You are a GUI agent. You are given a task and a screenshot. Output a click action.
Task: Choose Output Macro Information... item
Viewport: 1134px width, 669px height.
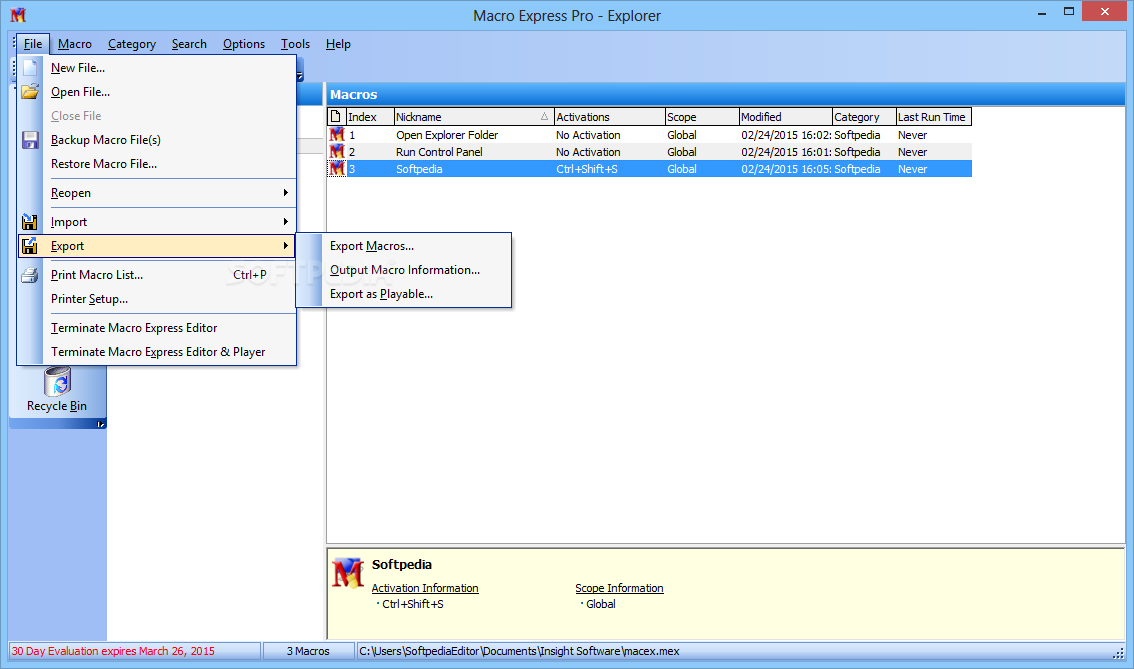404,270
